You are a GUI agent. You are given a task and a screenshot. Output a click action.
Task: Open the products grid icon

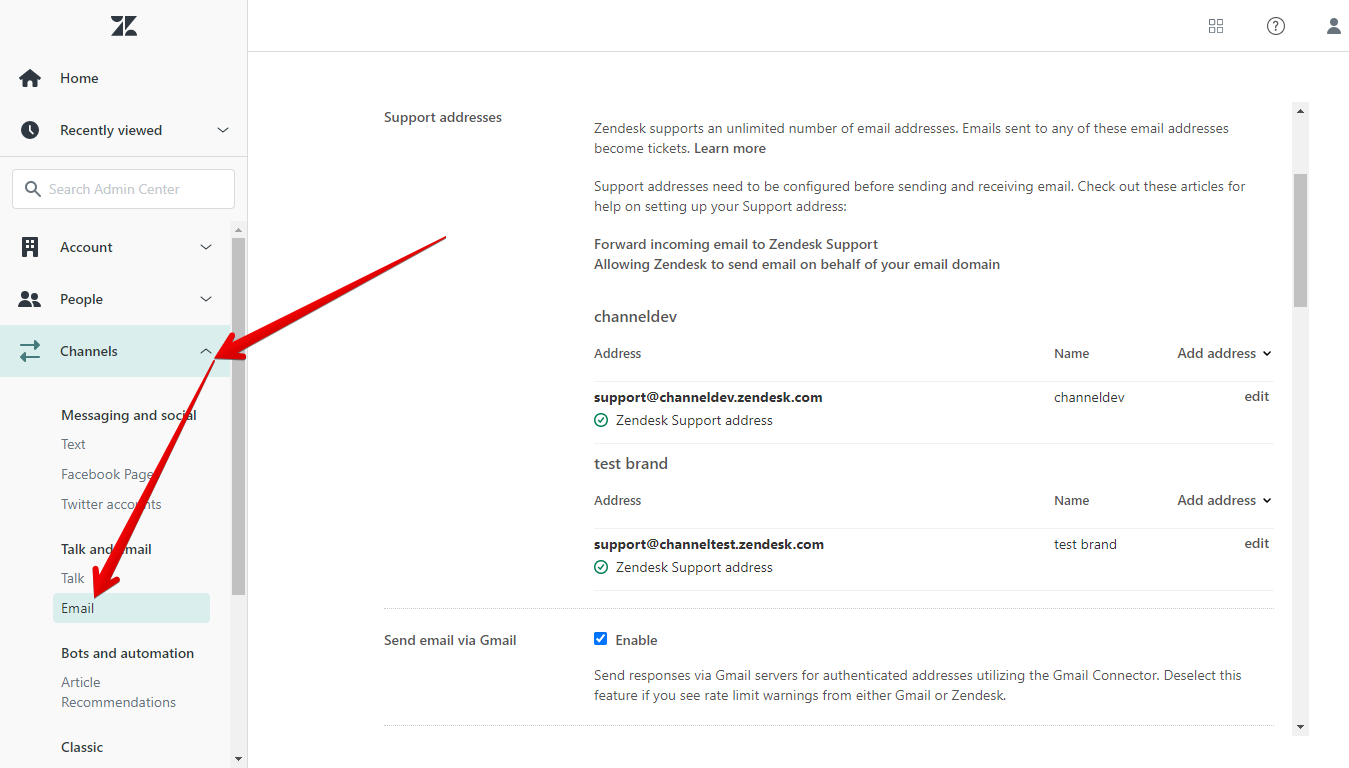(1216, 26)
